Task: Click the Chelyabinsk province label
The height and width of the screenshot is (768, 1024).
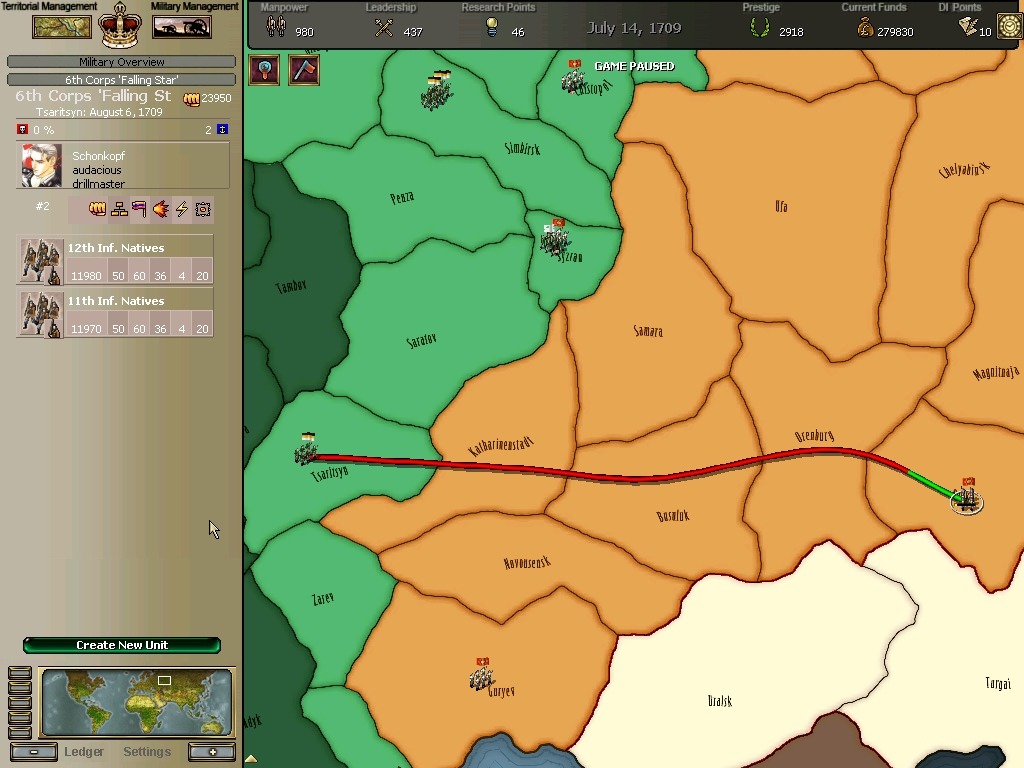Action: click(x=964, y=170)
